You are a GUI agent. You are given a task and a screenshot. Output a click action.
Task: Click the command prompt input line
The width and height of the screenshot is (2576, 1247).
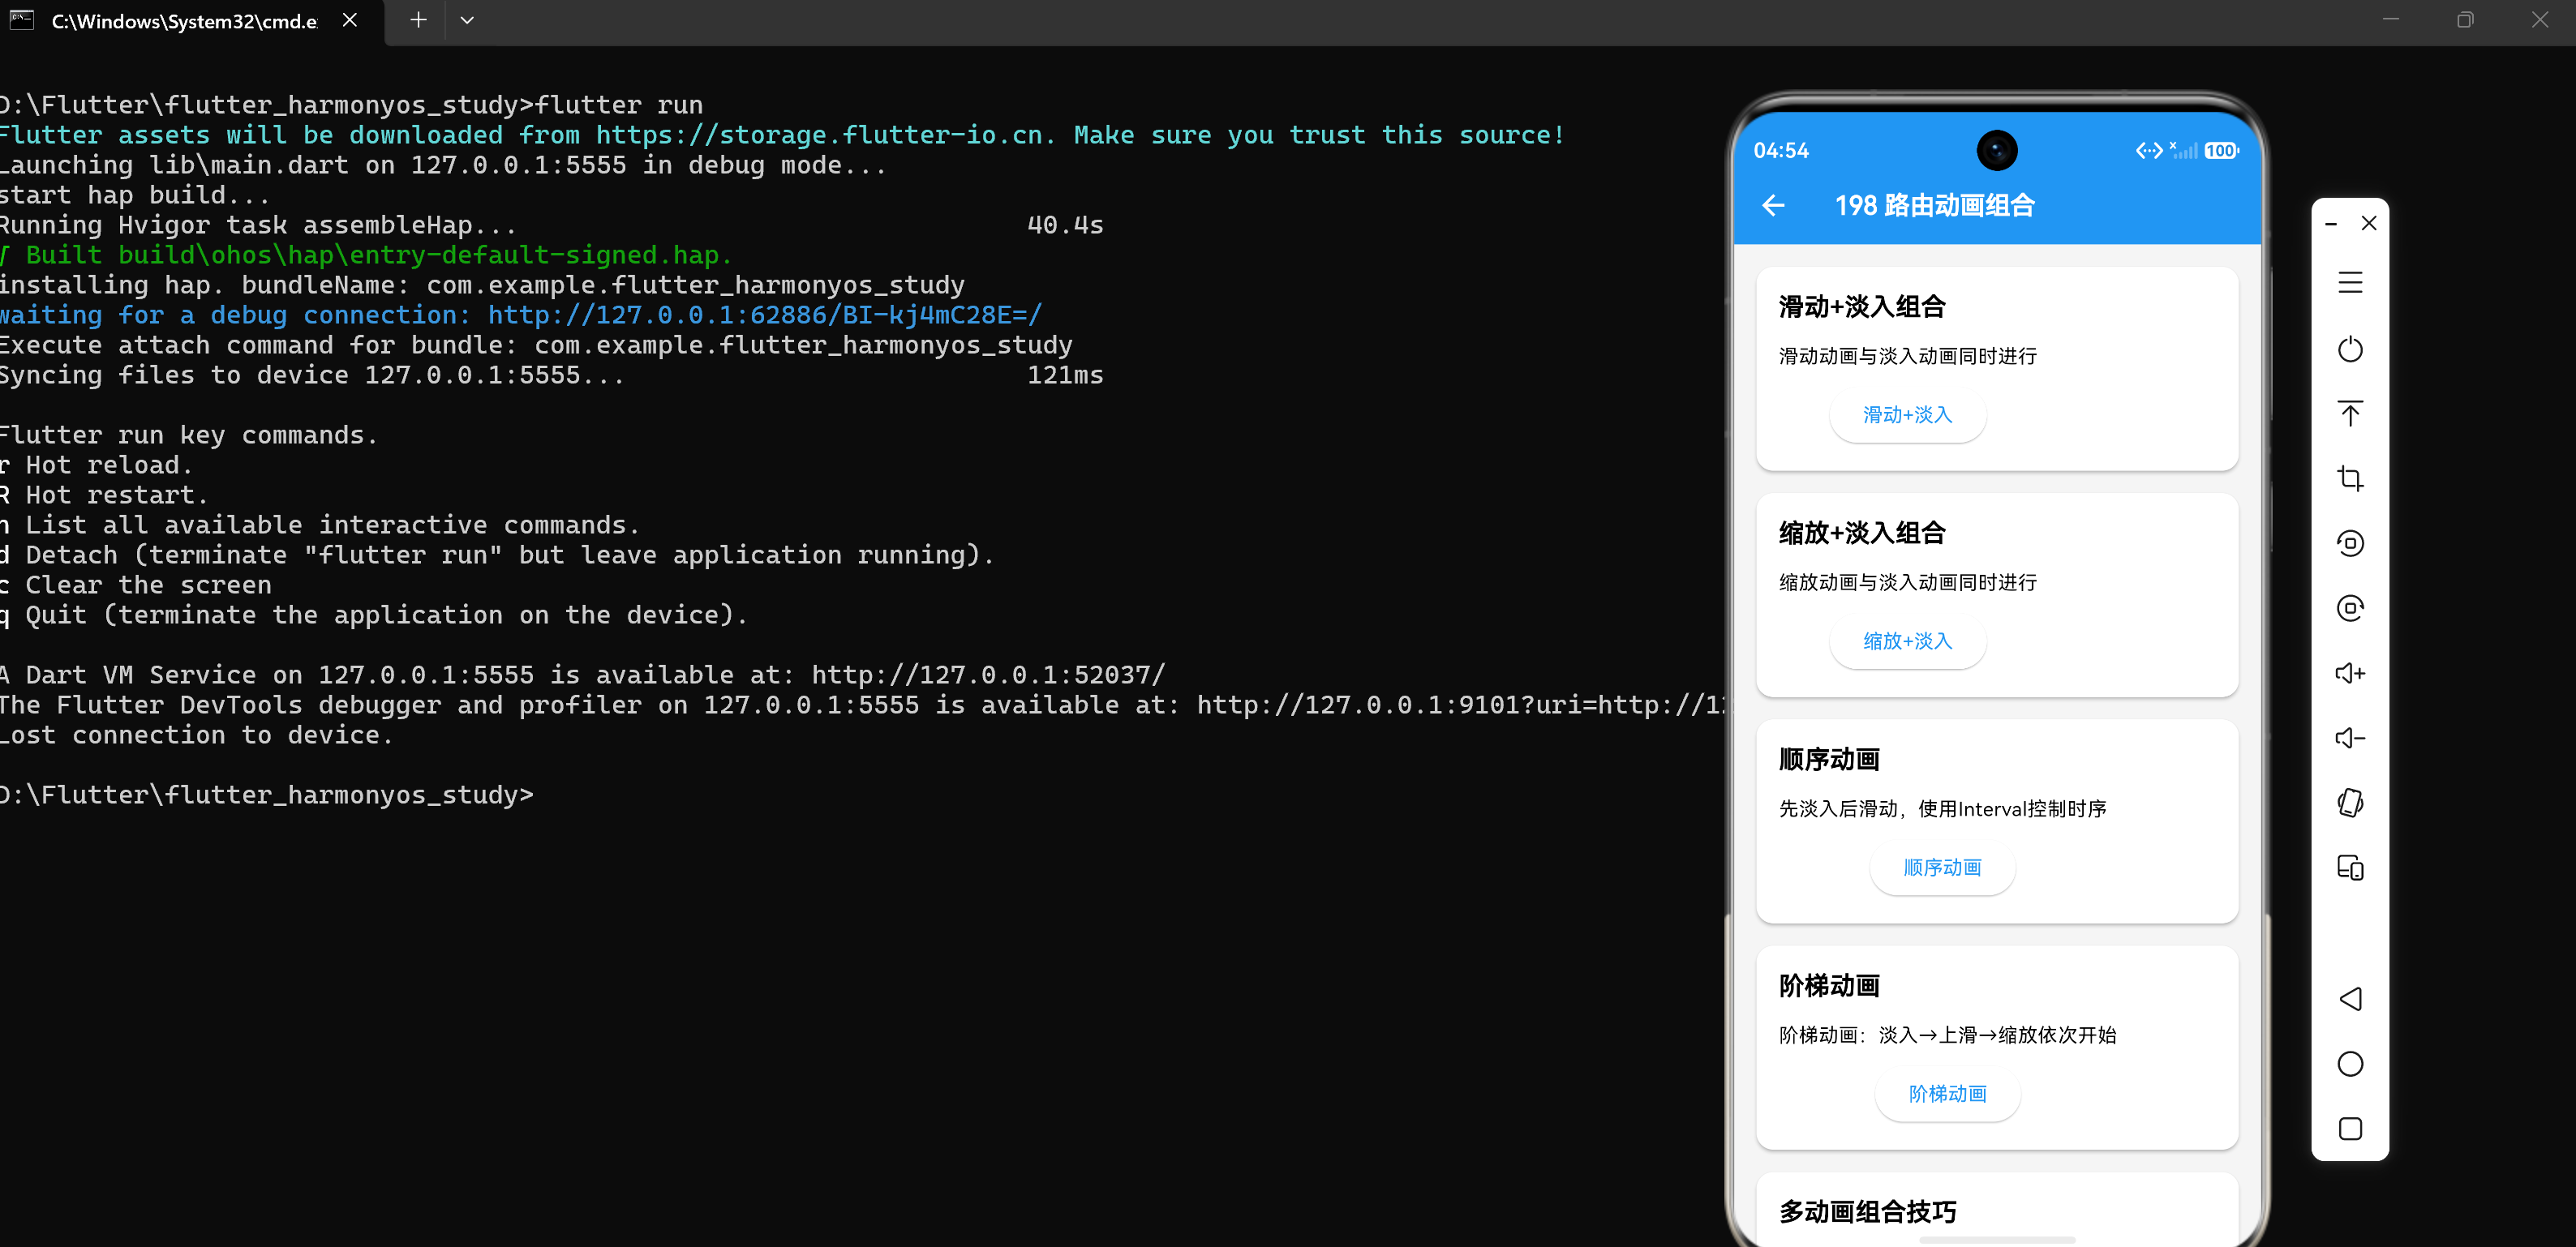(268, 795)
